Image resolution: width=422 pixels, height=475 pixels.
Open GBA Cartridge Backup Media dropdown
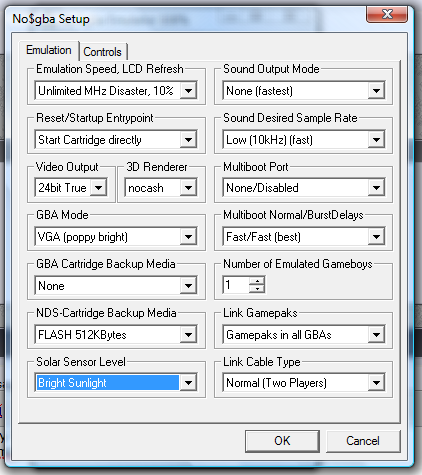click(116, 285)
